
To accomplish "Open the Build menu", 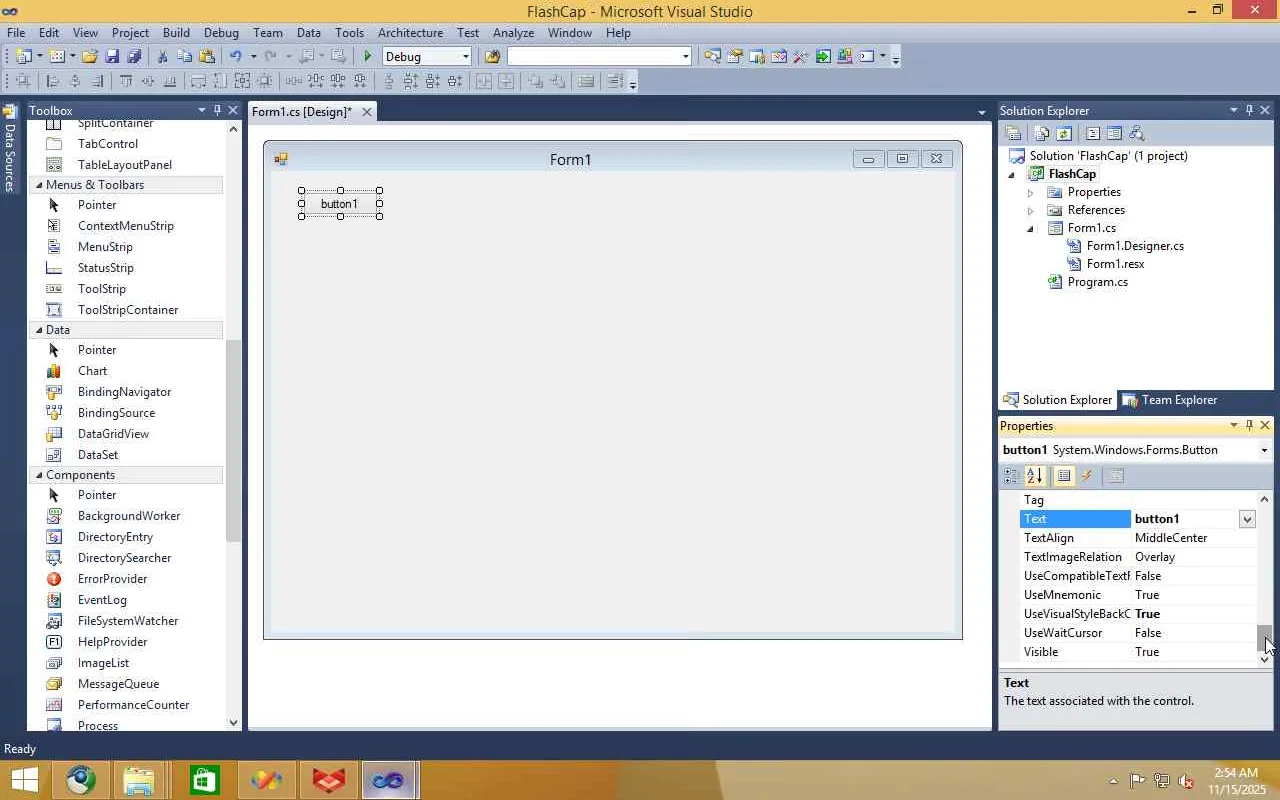I will point(176,33).
